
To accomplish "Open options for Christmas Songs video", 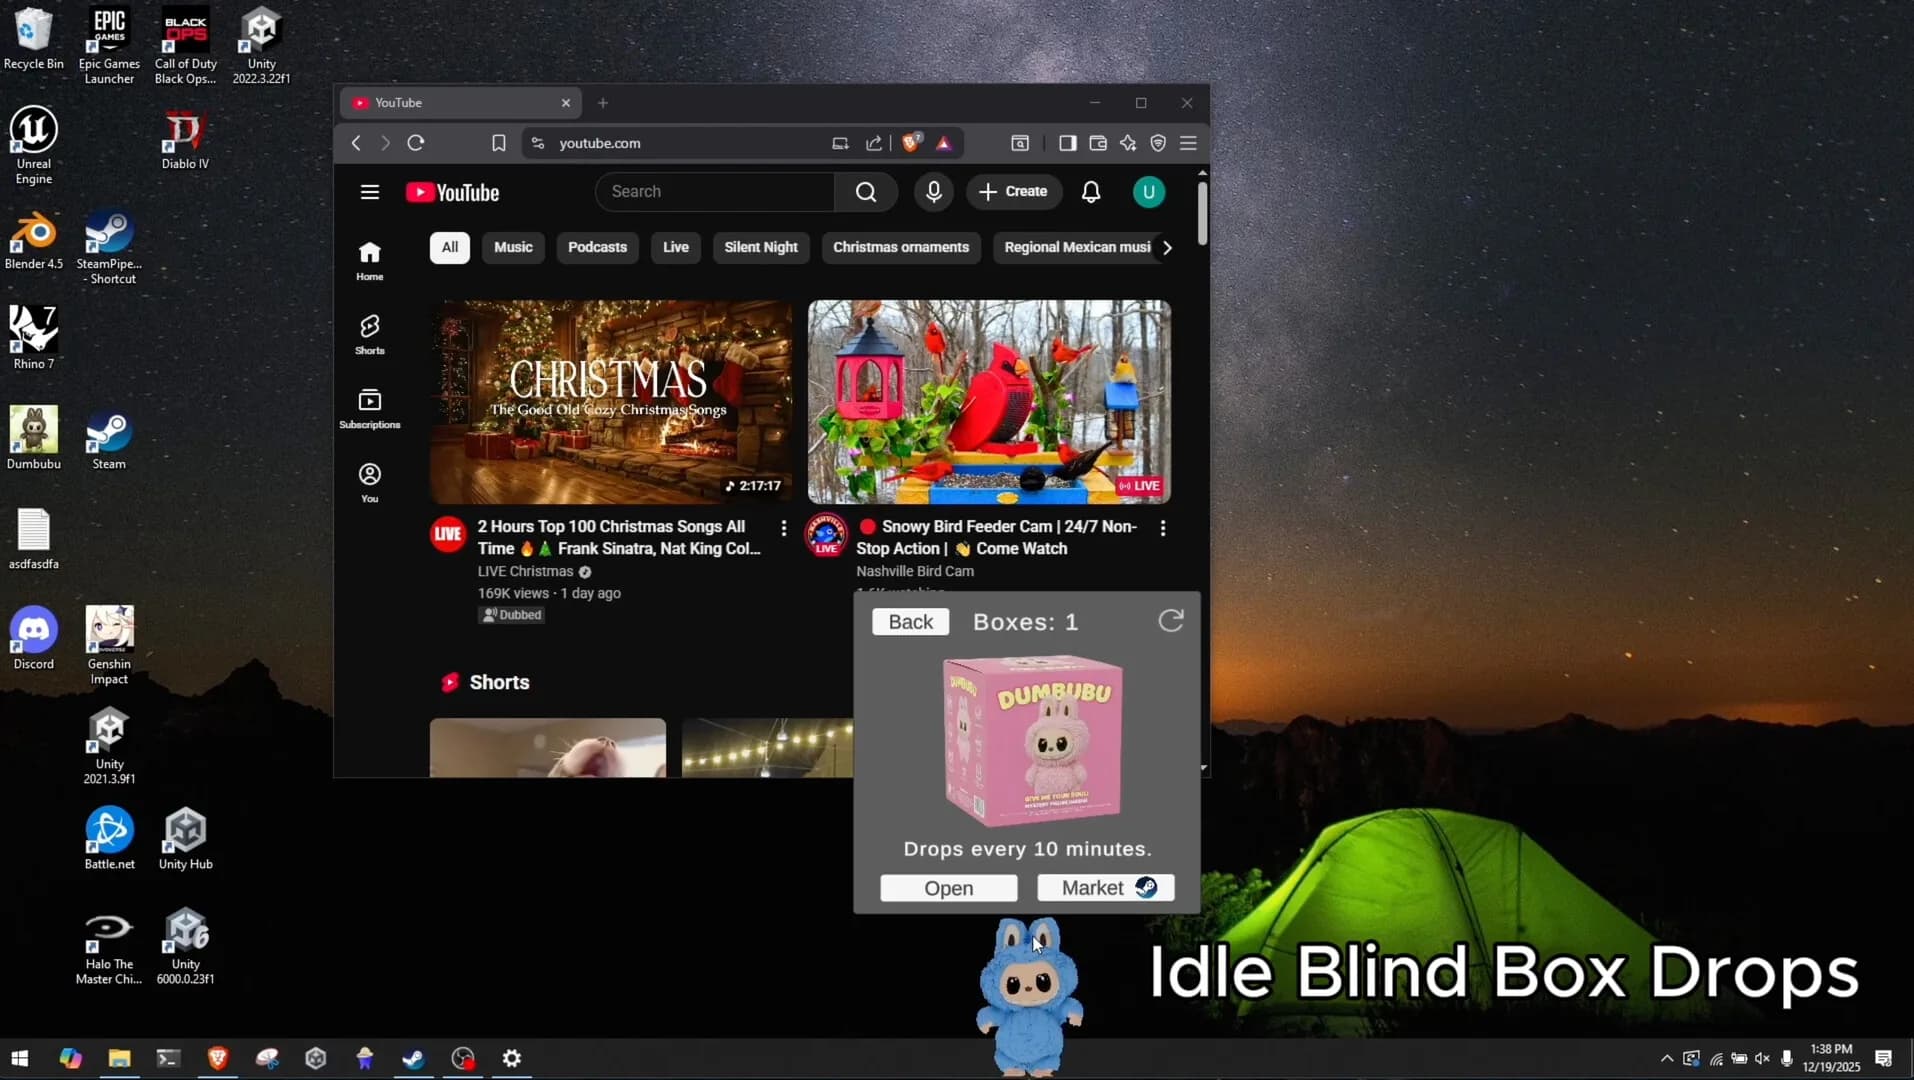I will coord(783,527).
